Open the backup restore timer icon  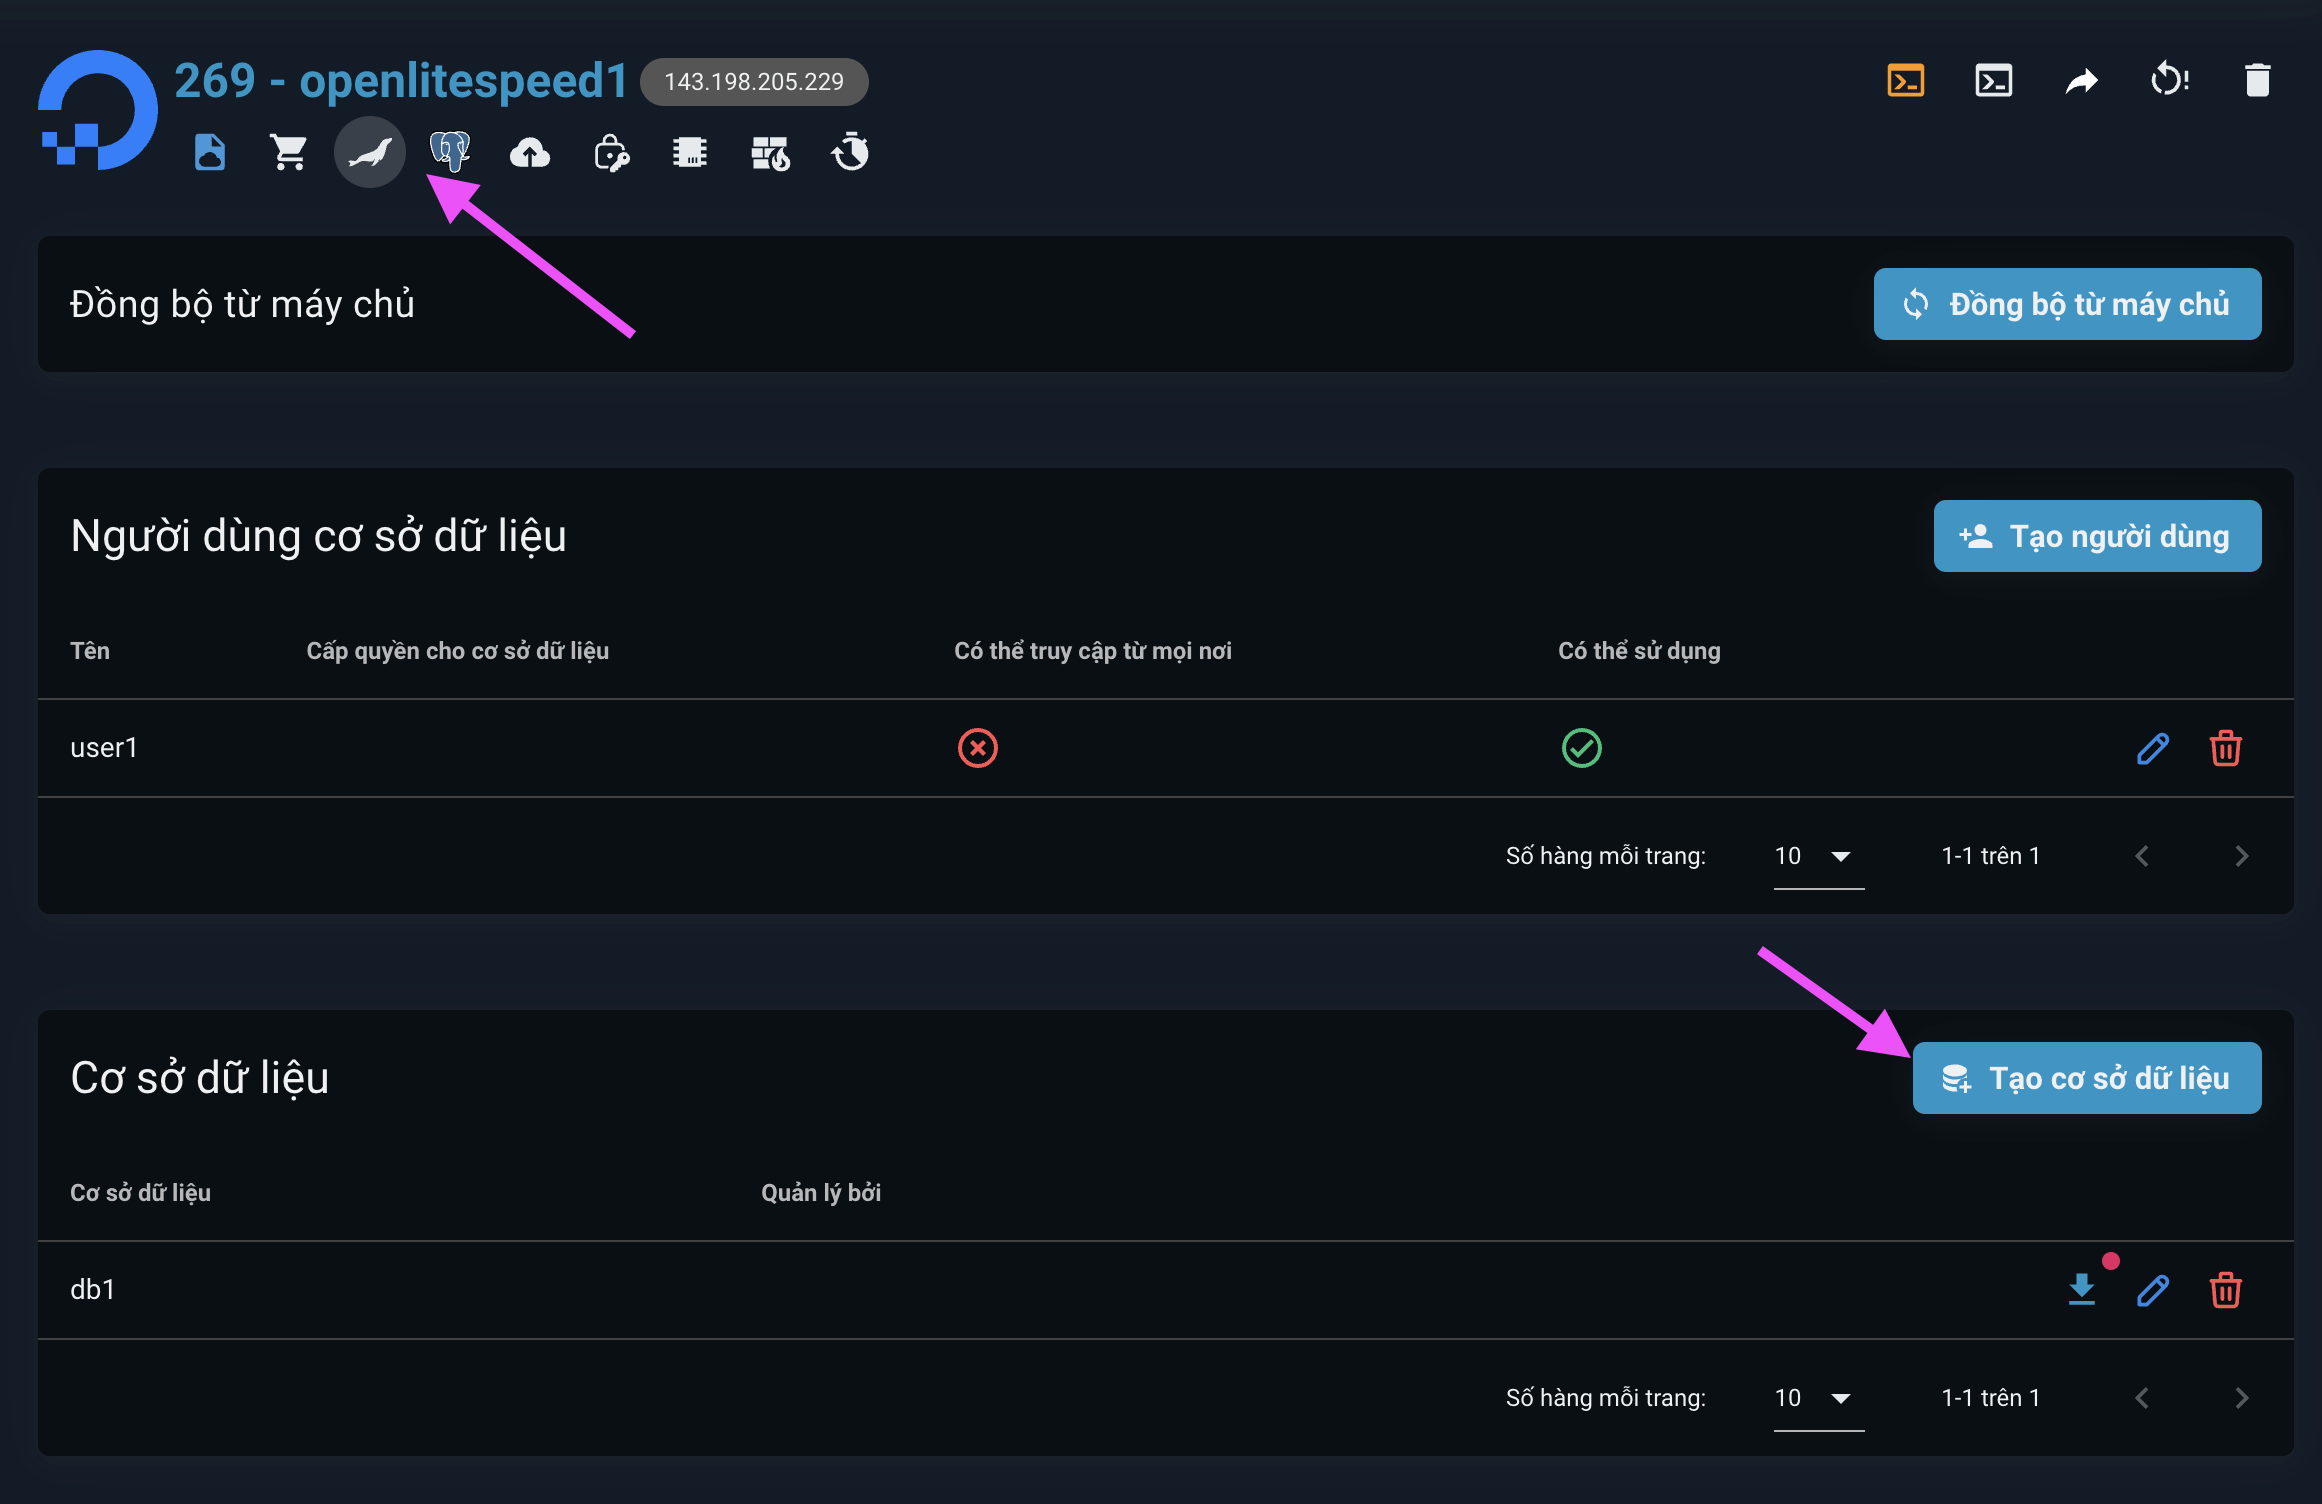[849, 152]
